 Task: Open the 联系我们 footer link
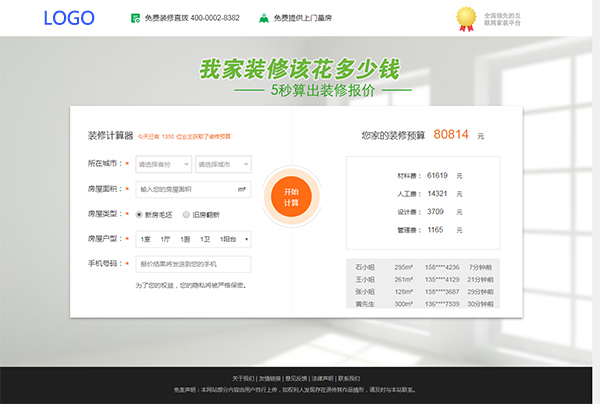[x=348, y=379]
